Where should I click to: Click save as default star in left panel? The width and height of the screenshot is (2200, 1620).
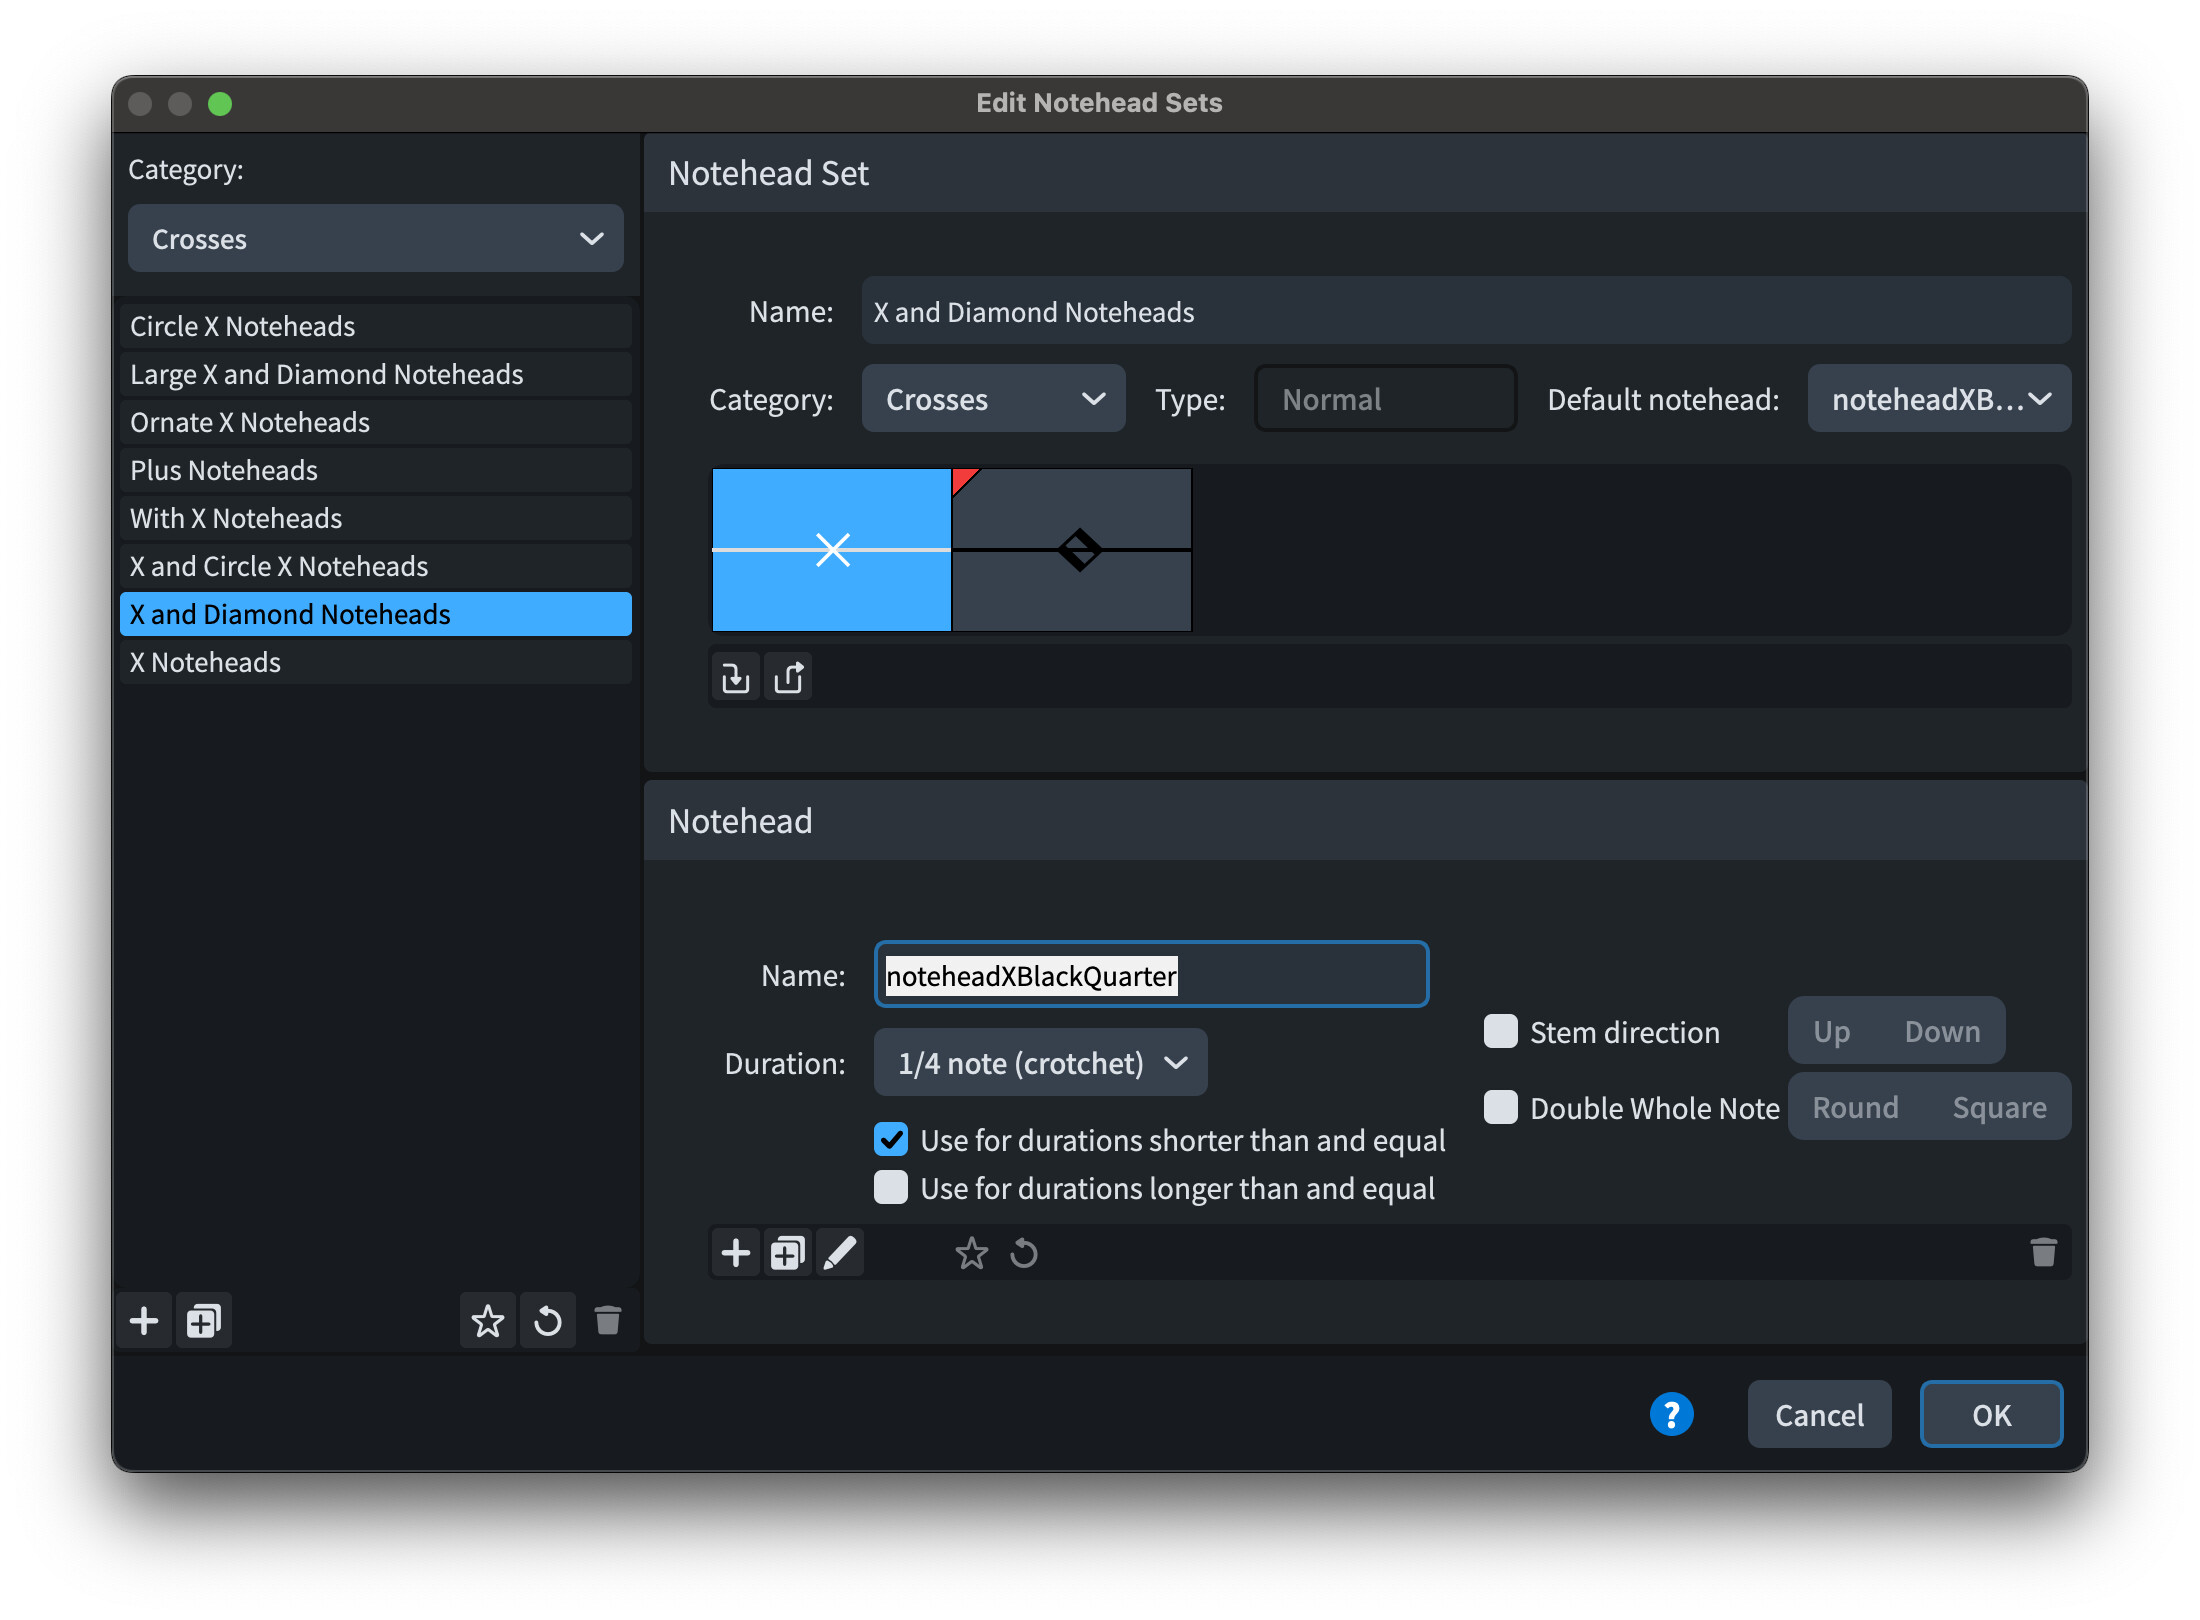pos(487,1321)
